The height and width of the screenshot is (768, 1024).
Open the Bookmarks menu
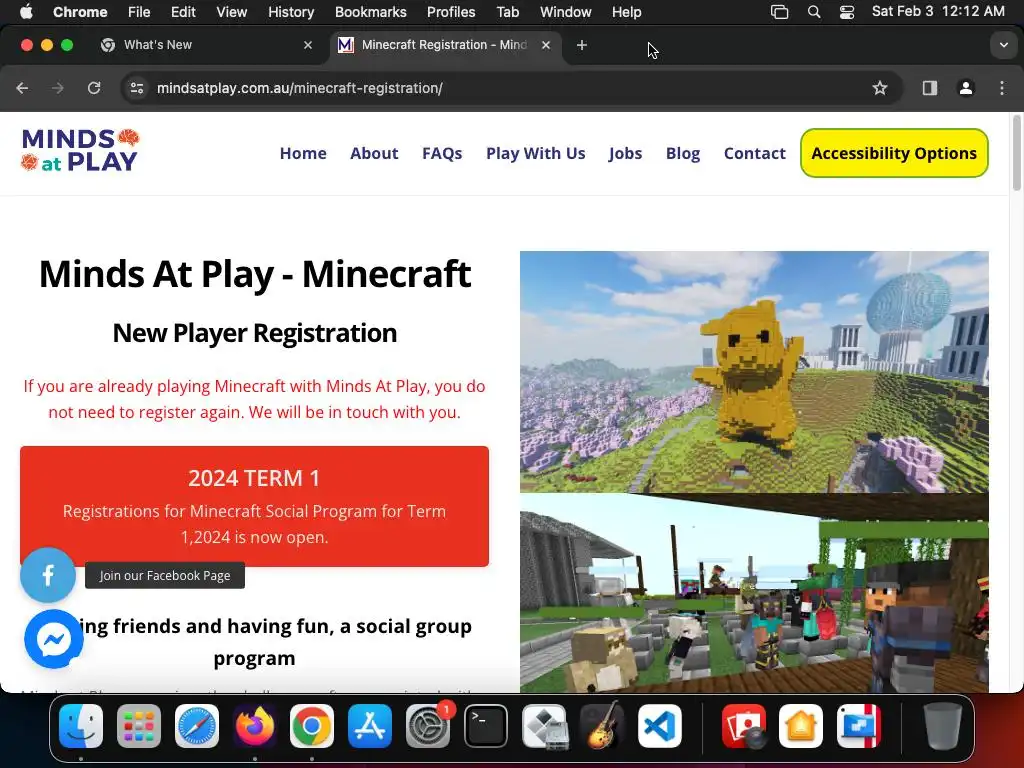click(x=370, y=12)
